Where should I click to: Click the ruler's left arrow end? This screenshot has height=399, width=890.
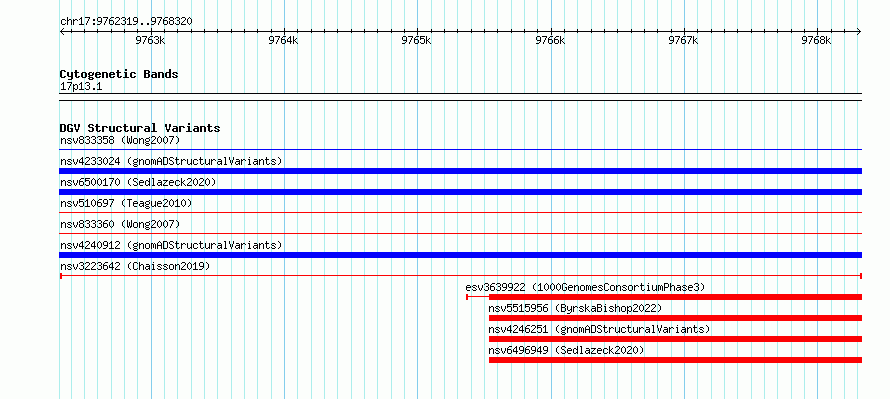(62, 32)
